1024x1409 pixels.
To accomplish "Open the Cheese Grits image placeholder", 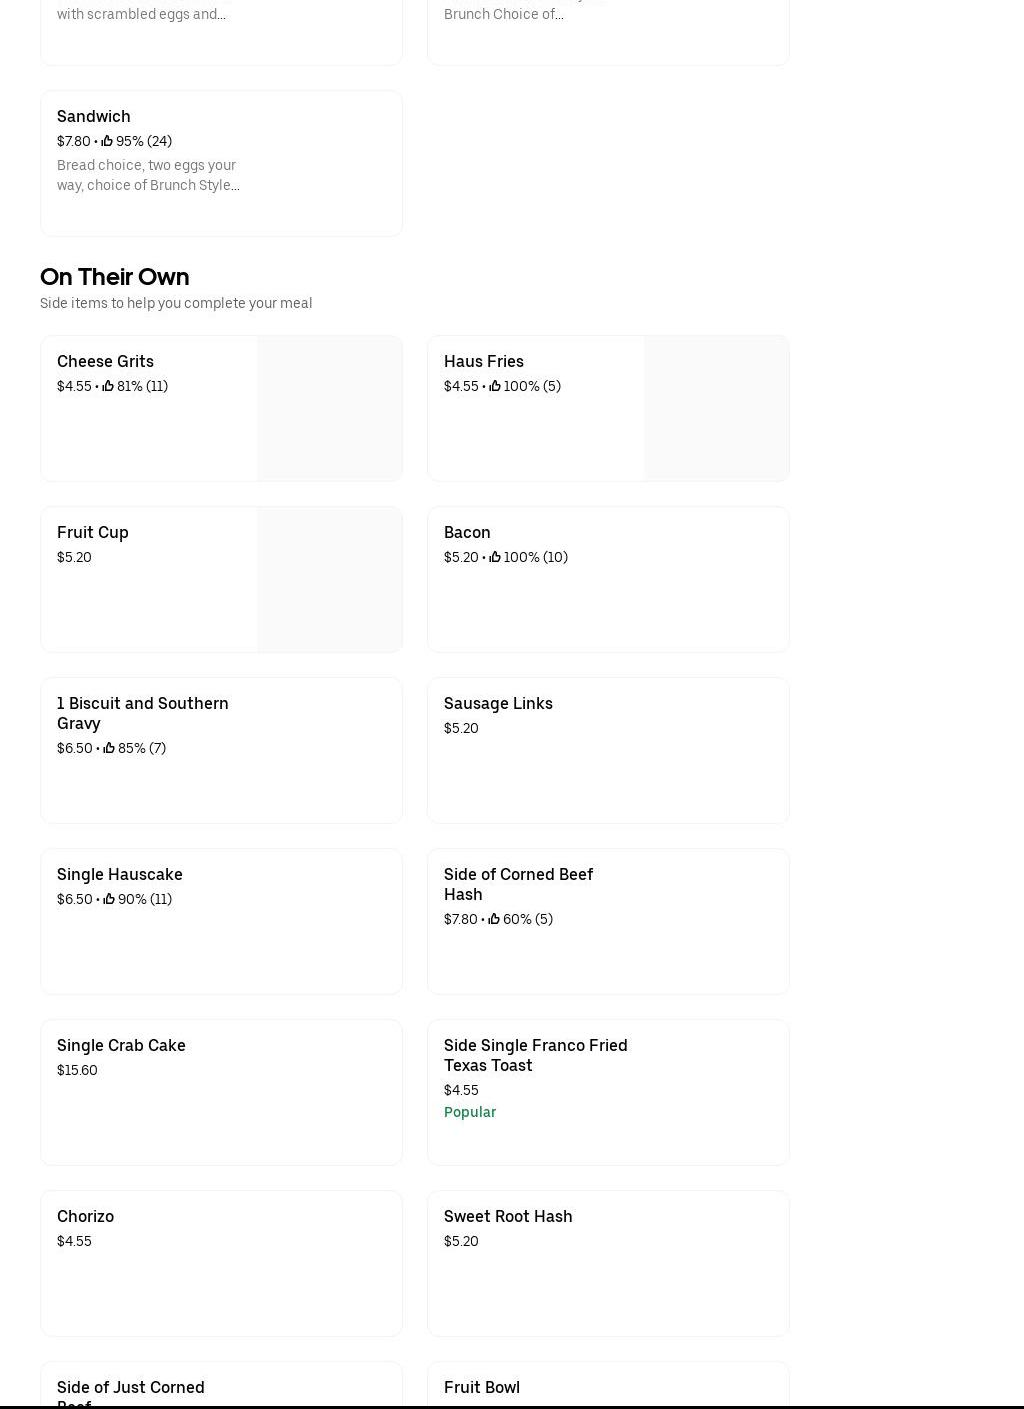I will click(329, 408).
